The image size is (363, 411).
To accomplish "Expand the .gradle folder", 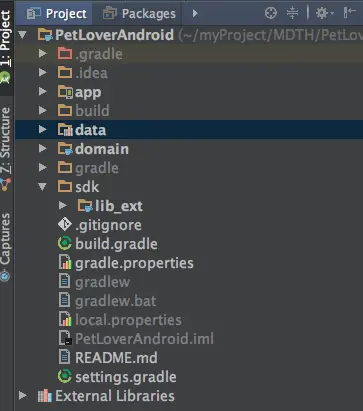I will coord(43,53).
